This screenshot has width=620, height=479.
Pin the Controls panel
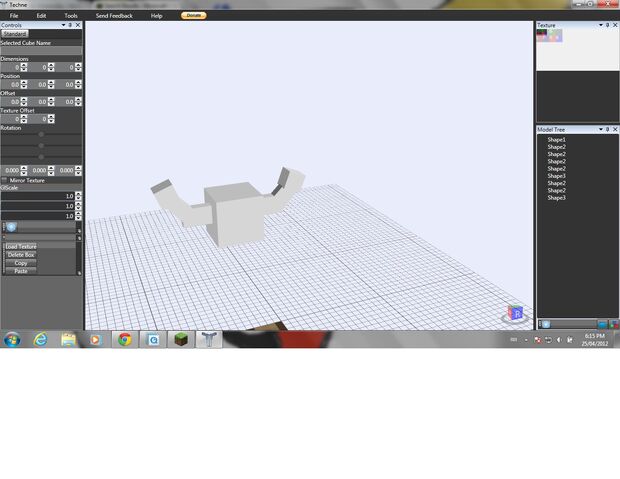click(x=70, y=25)
